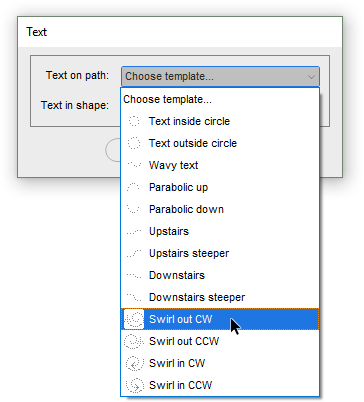This screenshot has width=364, height=402.
Task: Click the Swirl out CCW spiral icon
Action: 134,341
